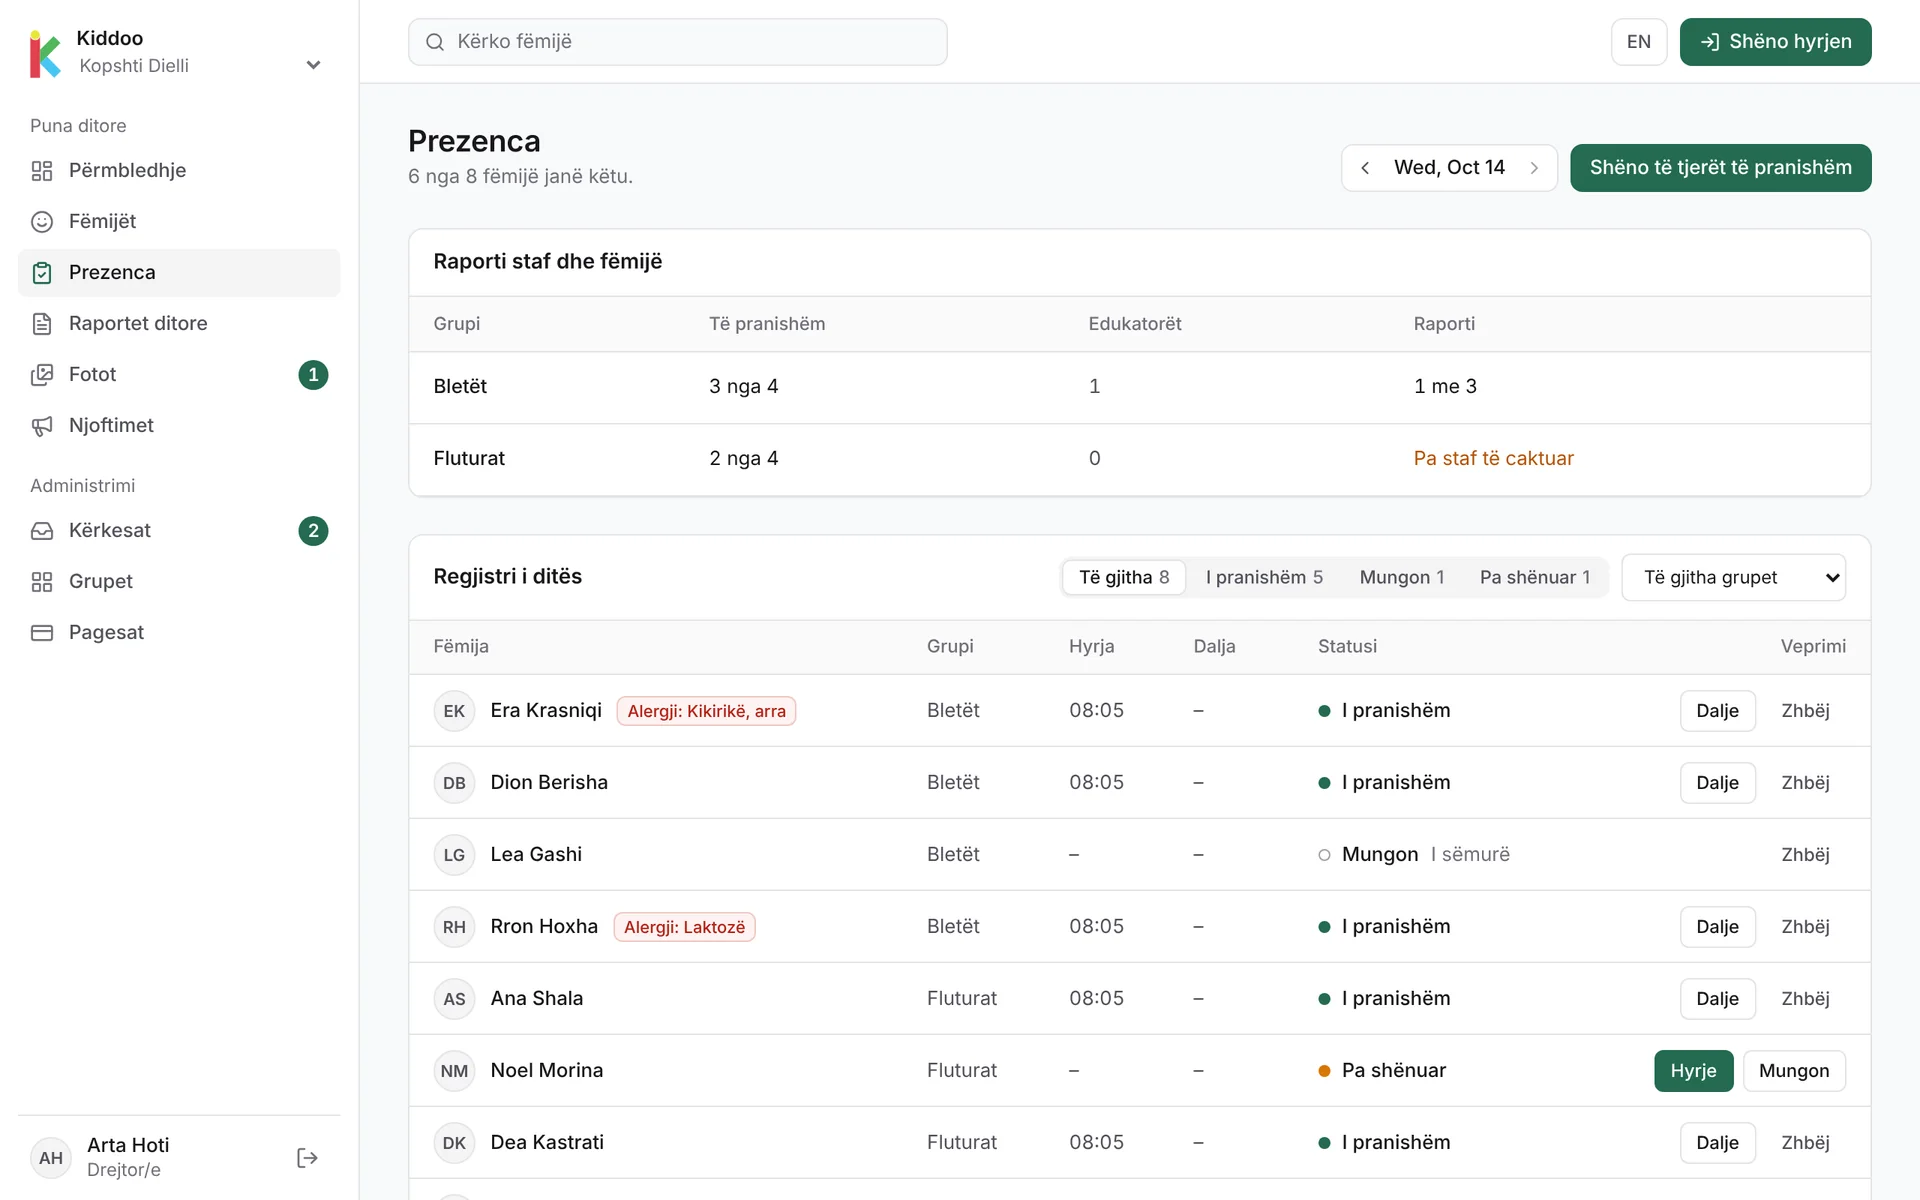Screen dimensions: 1920x1200
Task: Go to previous day with left arrow
Action: click(x=1365, y=168)
